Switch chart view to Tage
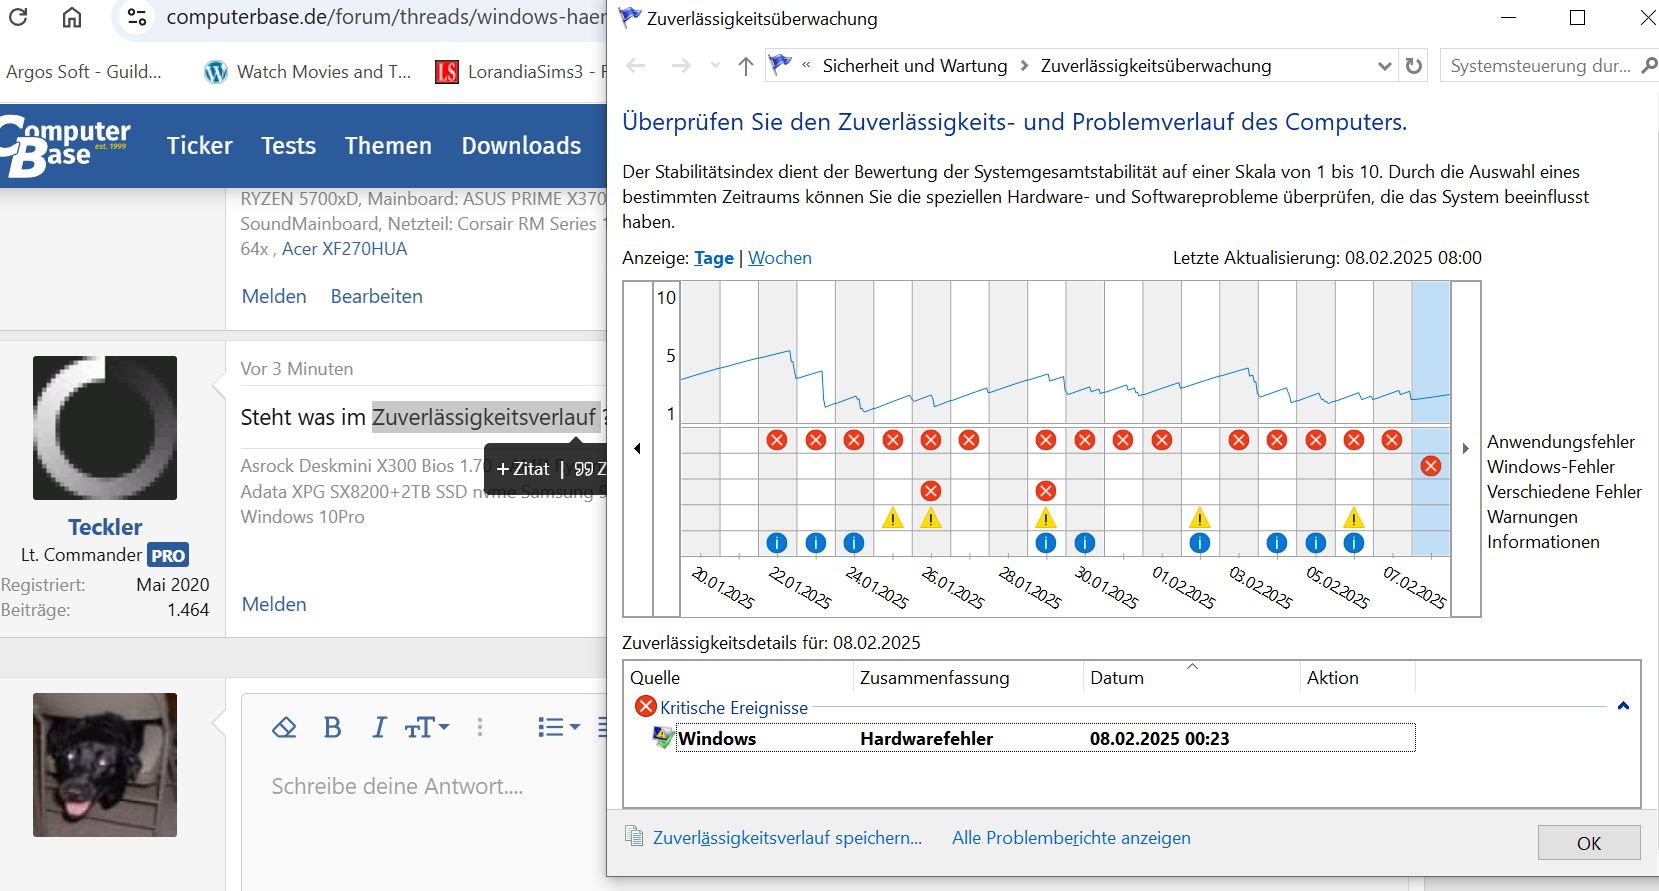This screenshot has width=1659, height=891. (714, 258)
